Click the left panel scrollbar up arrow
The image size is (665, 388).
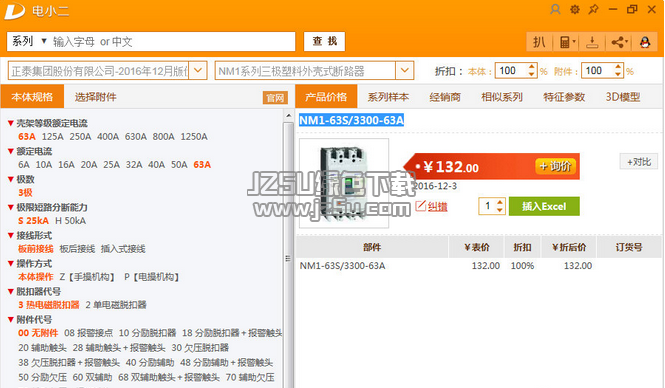tap(288, 115)
